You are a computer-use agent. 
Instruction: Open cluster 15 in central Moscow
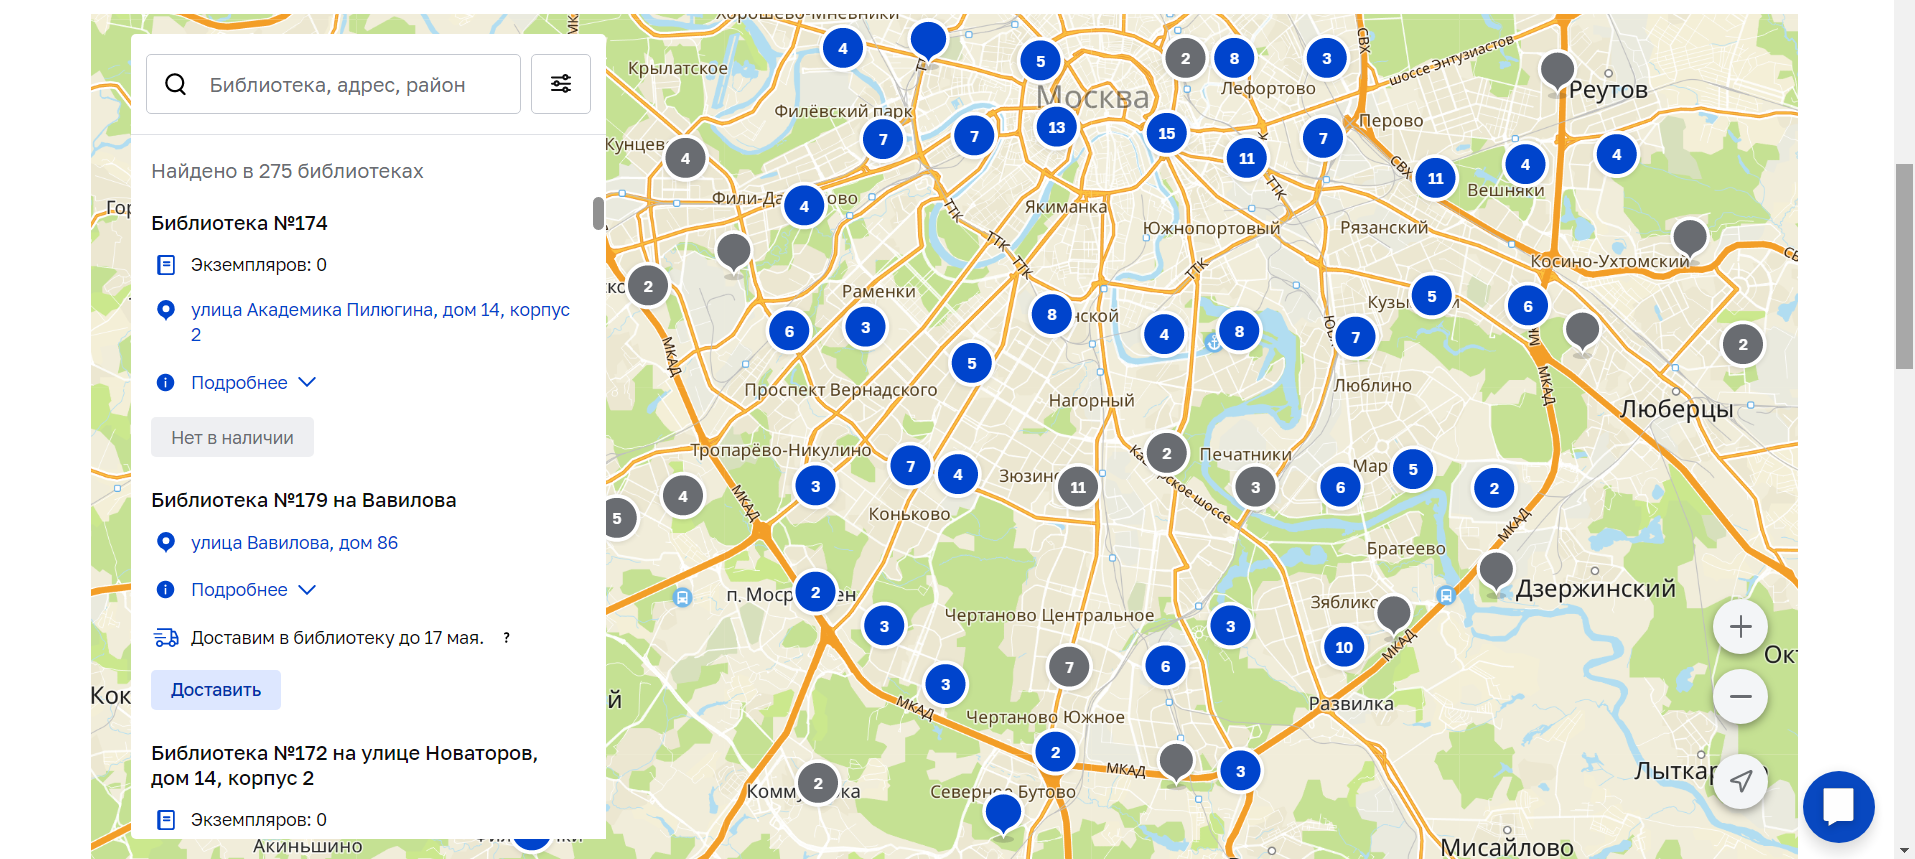[x=1167, y=133]
